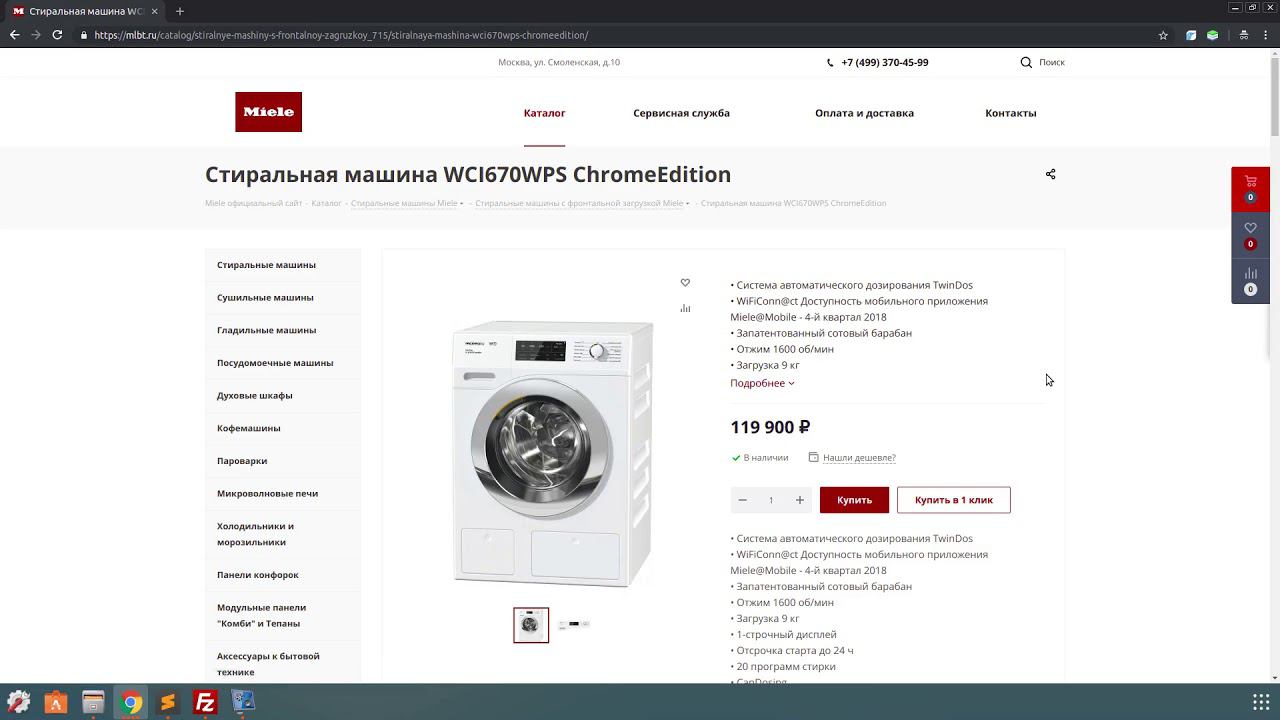Click the Miele logo
Image resolution: width=1280 pixels, height=720 pixels.
[x=268, y=112]
